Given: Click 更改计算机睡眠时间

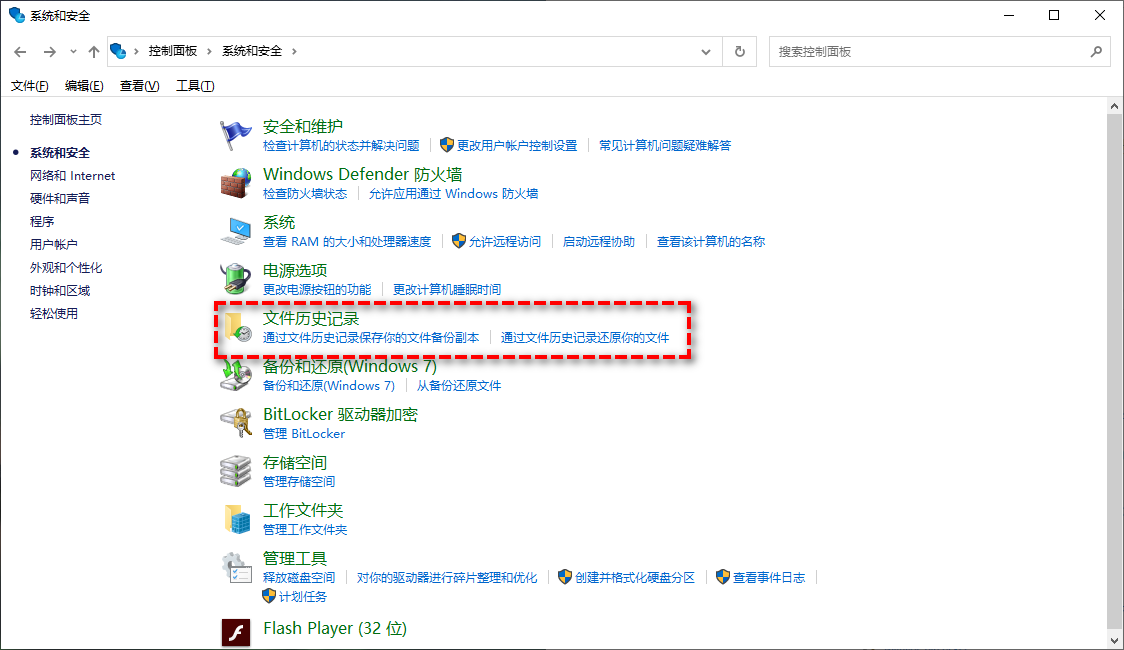Looking at the screenshot, I should [447, 290].
